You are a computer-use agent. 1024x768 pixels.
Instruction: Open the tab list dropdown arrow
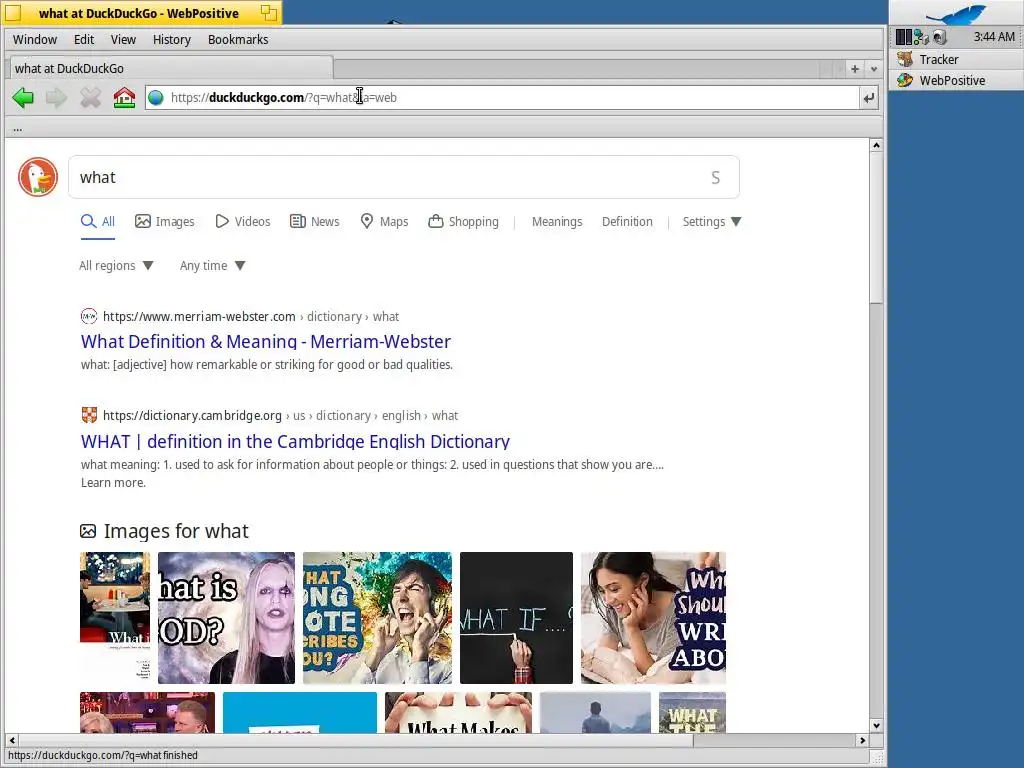(874, 69)
